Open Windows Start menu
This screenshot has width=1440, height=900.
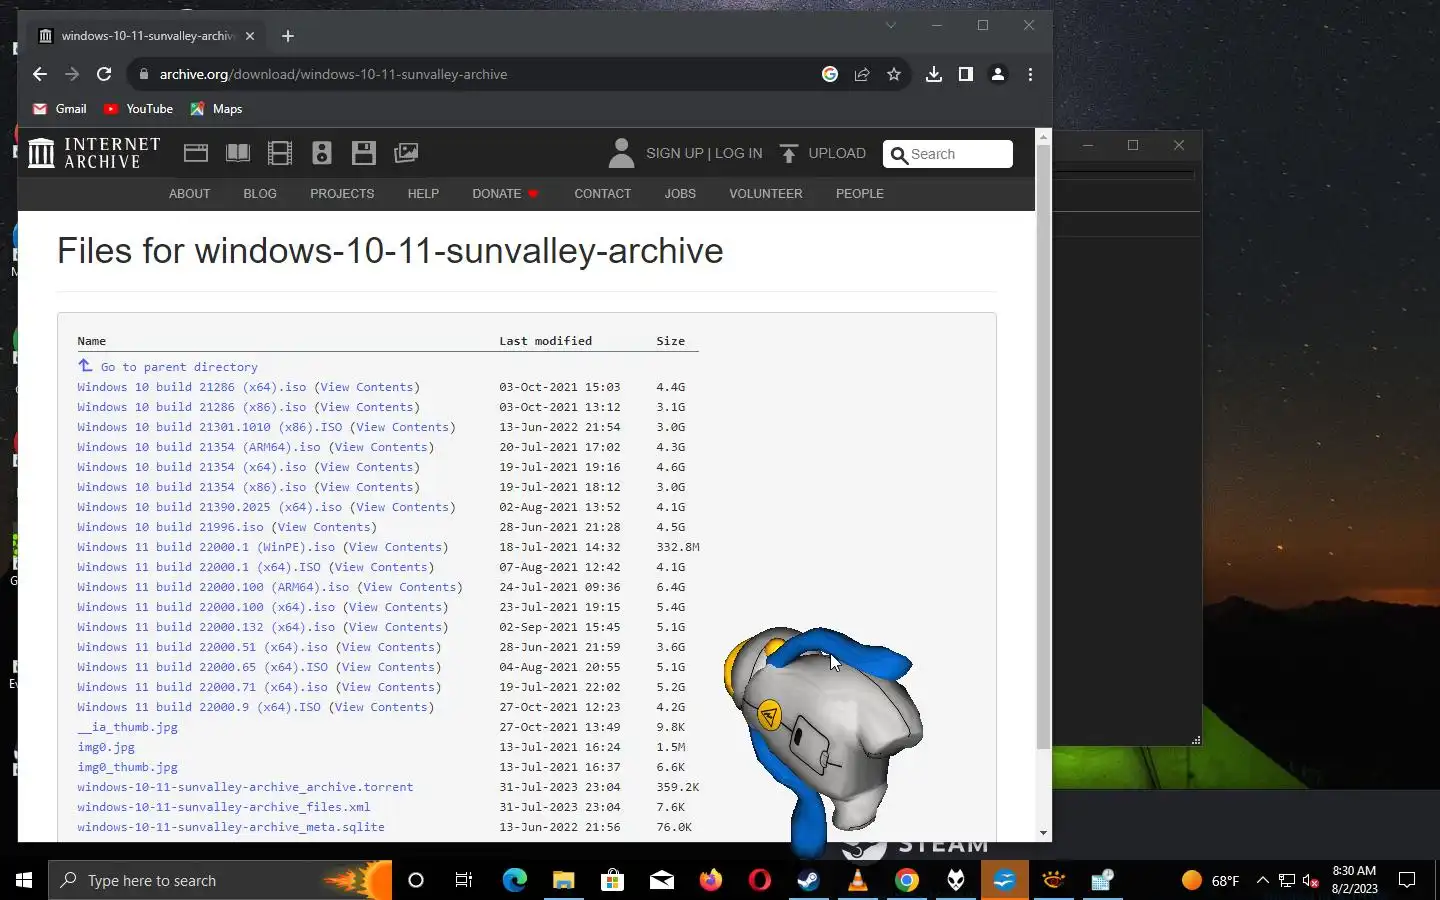(24, 880)
